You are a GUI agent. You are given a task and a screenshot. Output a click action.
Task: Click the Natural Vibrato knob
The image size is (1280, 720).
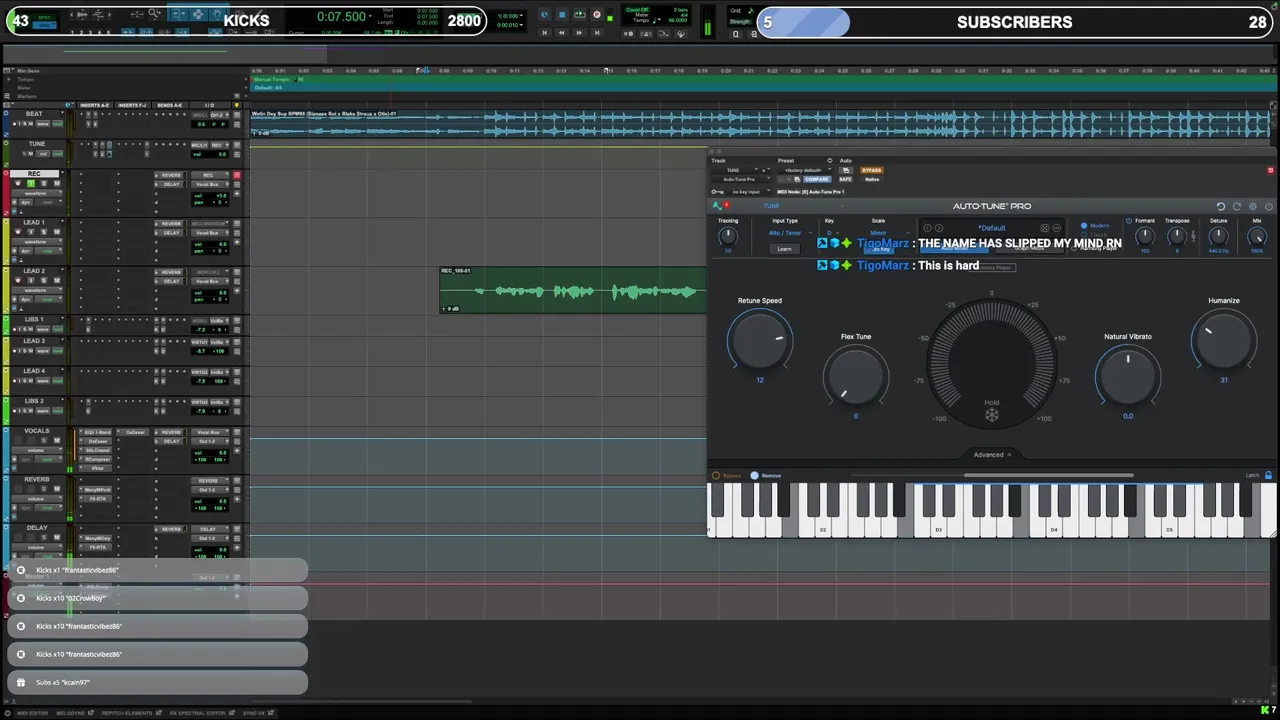[1128, 376]
